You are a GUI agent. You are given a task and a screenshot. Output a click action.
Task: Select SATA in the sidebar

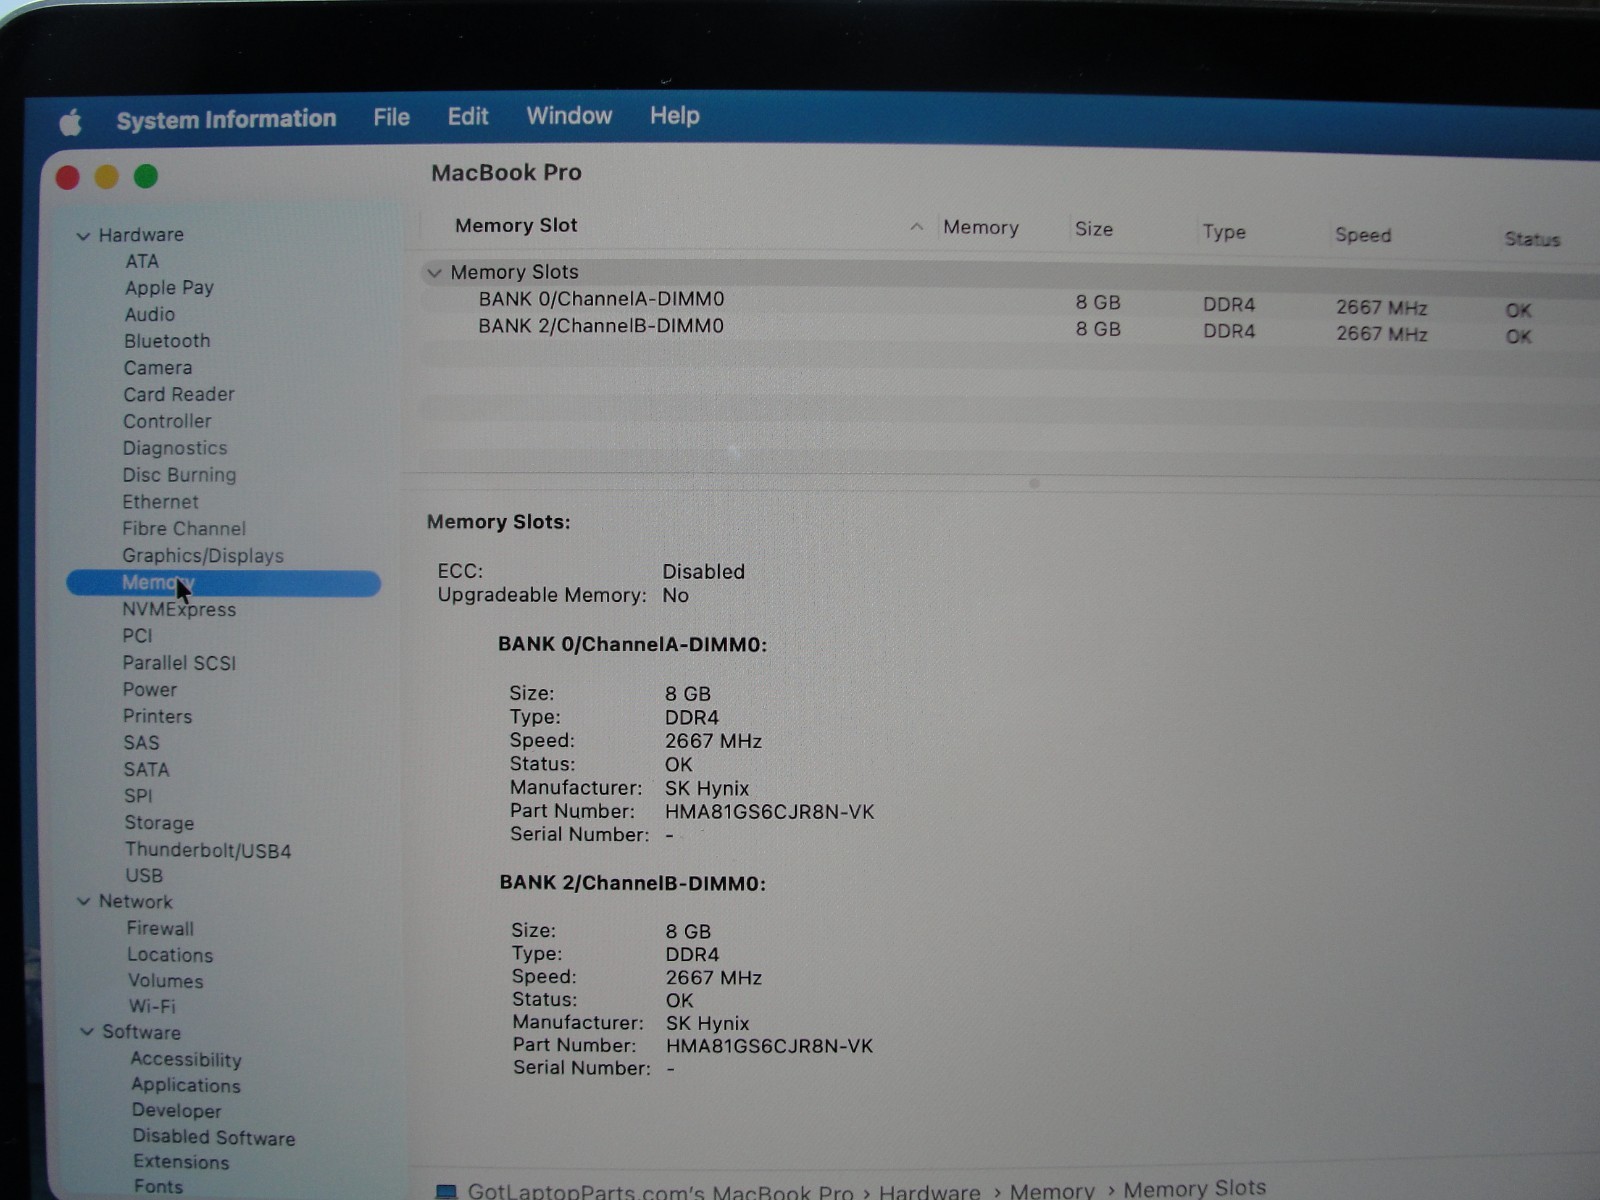pyautogui.click(x=146, y=770)
